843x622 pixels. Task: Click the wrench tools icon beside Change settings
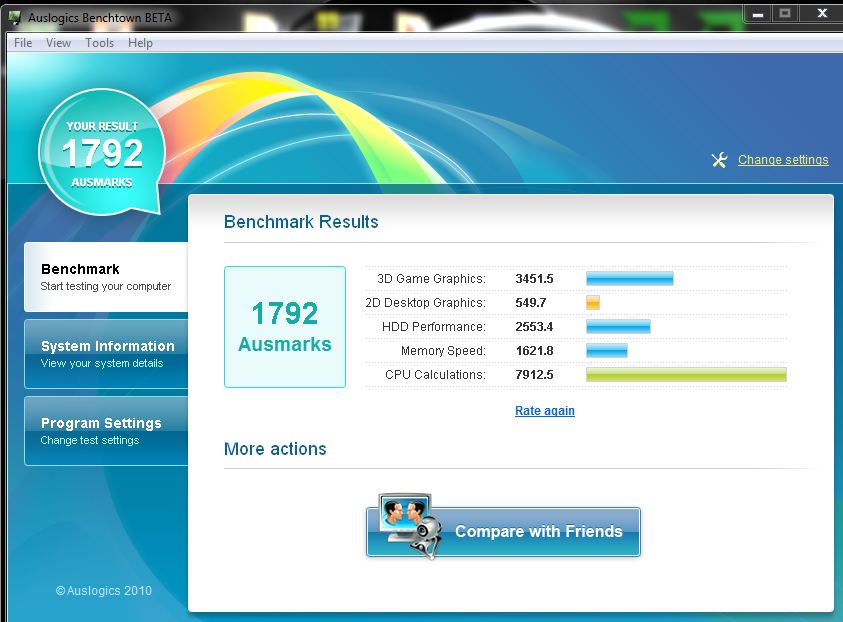(719, 160)
